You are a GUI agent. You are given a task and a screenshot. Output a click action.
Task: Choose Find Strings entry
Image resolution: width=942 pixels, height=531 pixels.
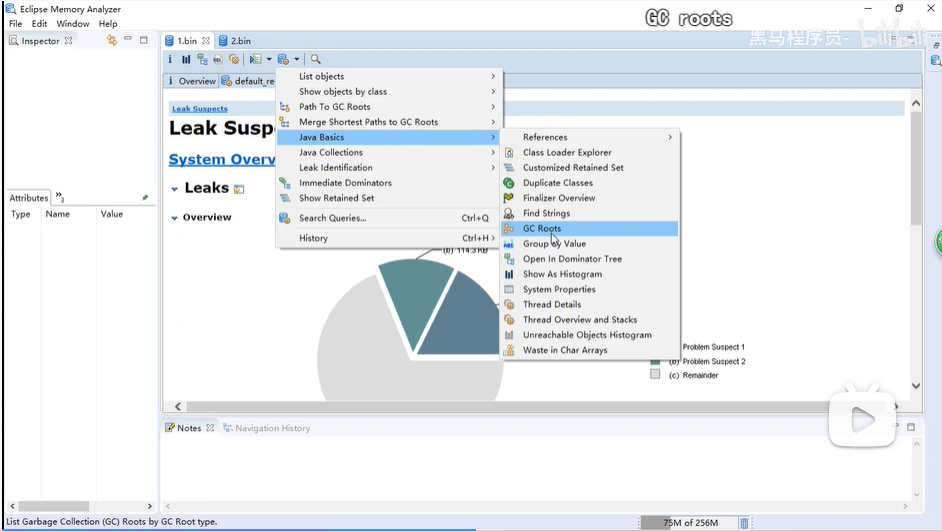click(x=589, y=213)
